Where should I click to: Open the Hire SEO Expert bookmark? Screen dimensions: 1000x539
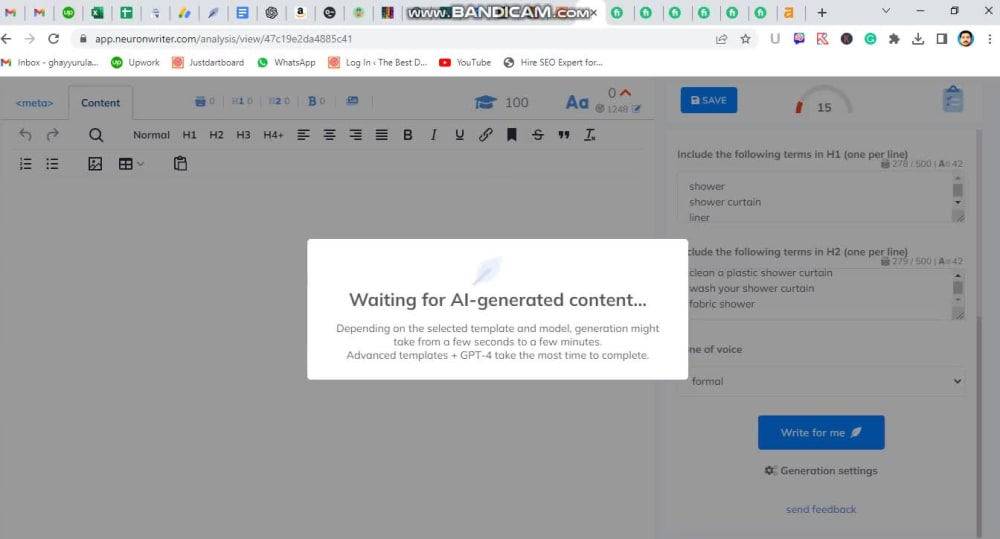553,63
